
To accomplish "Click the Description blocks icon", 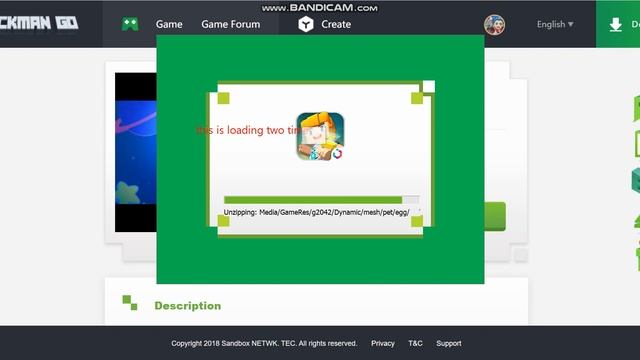I will 130,303.
